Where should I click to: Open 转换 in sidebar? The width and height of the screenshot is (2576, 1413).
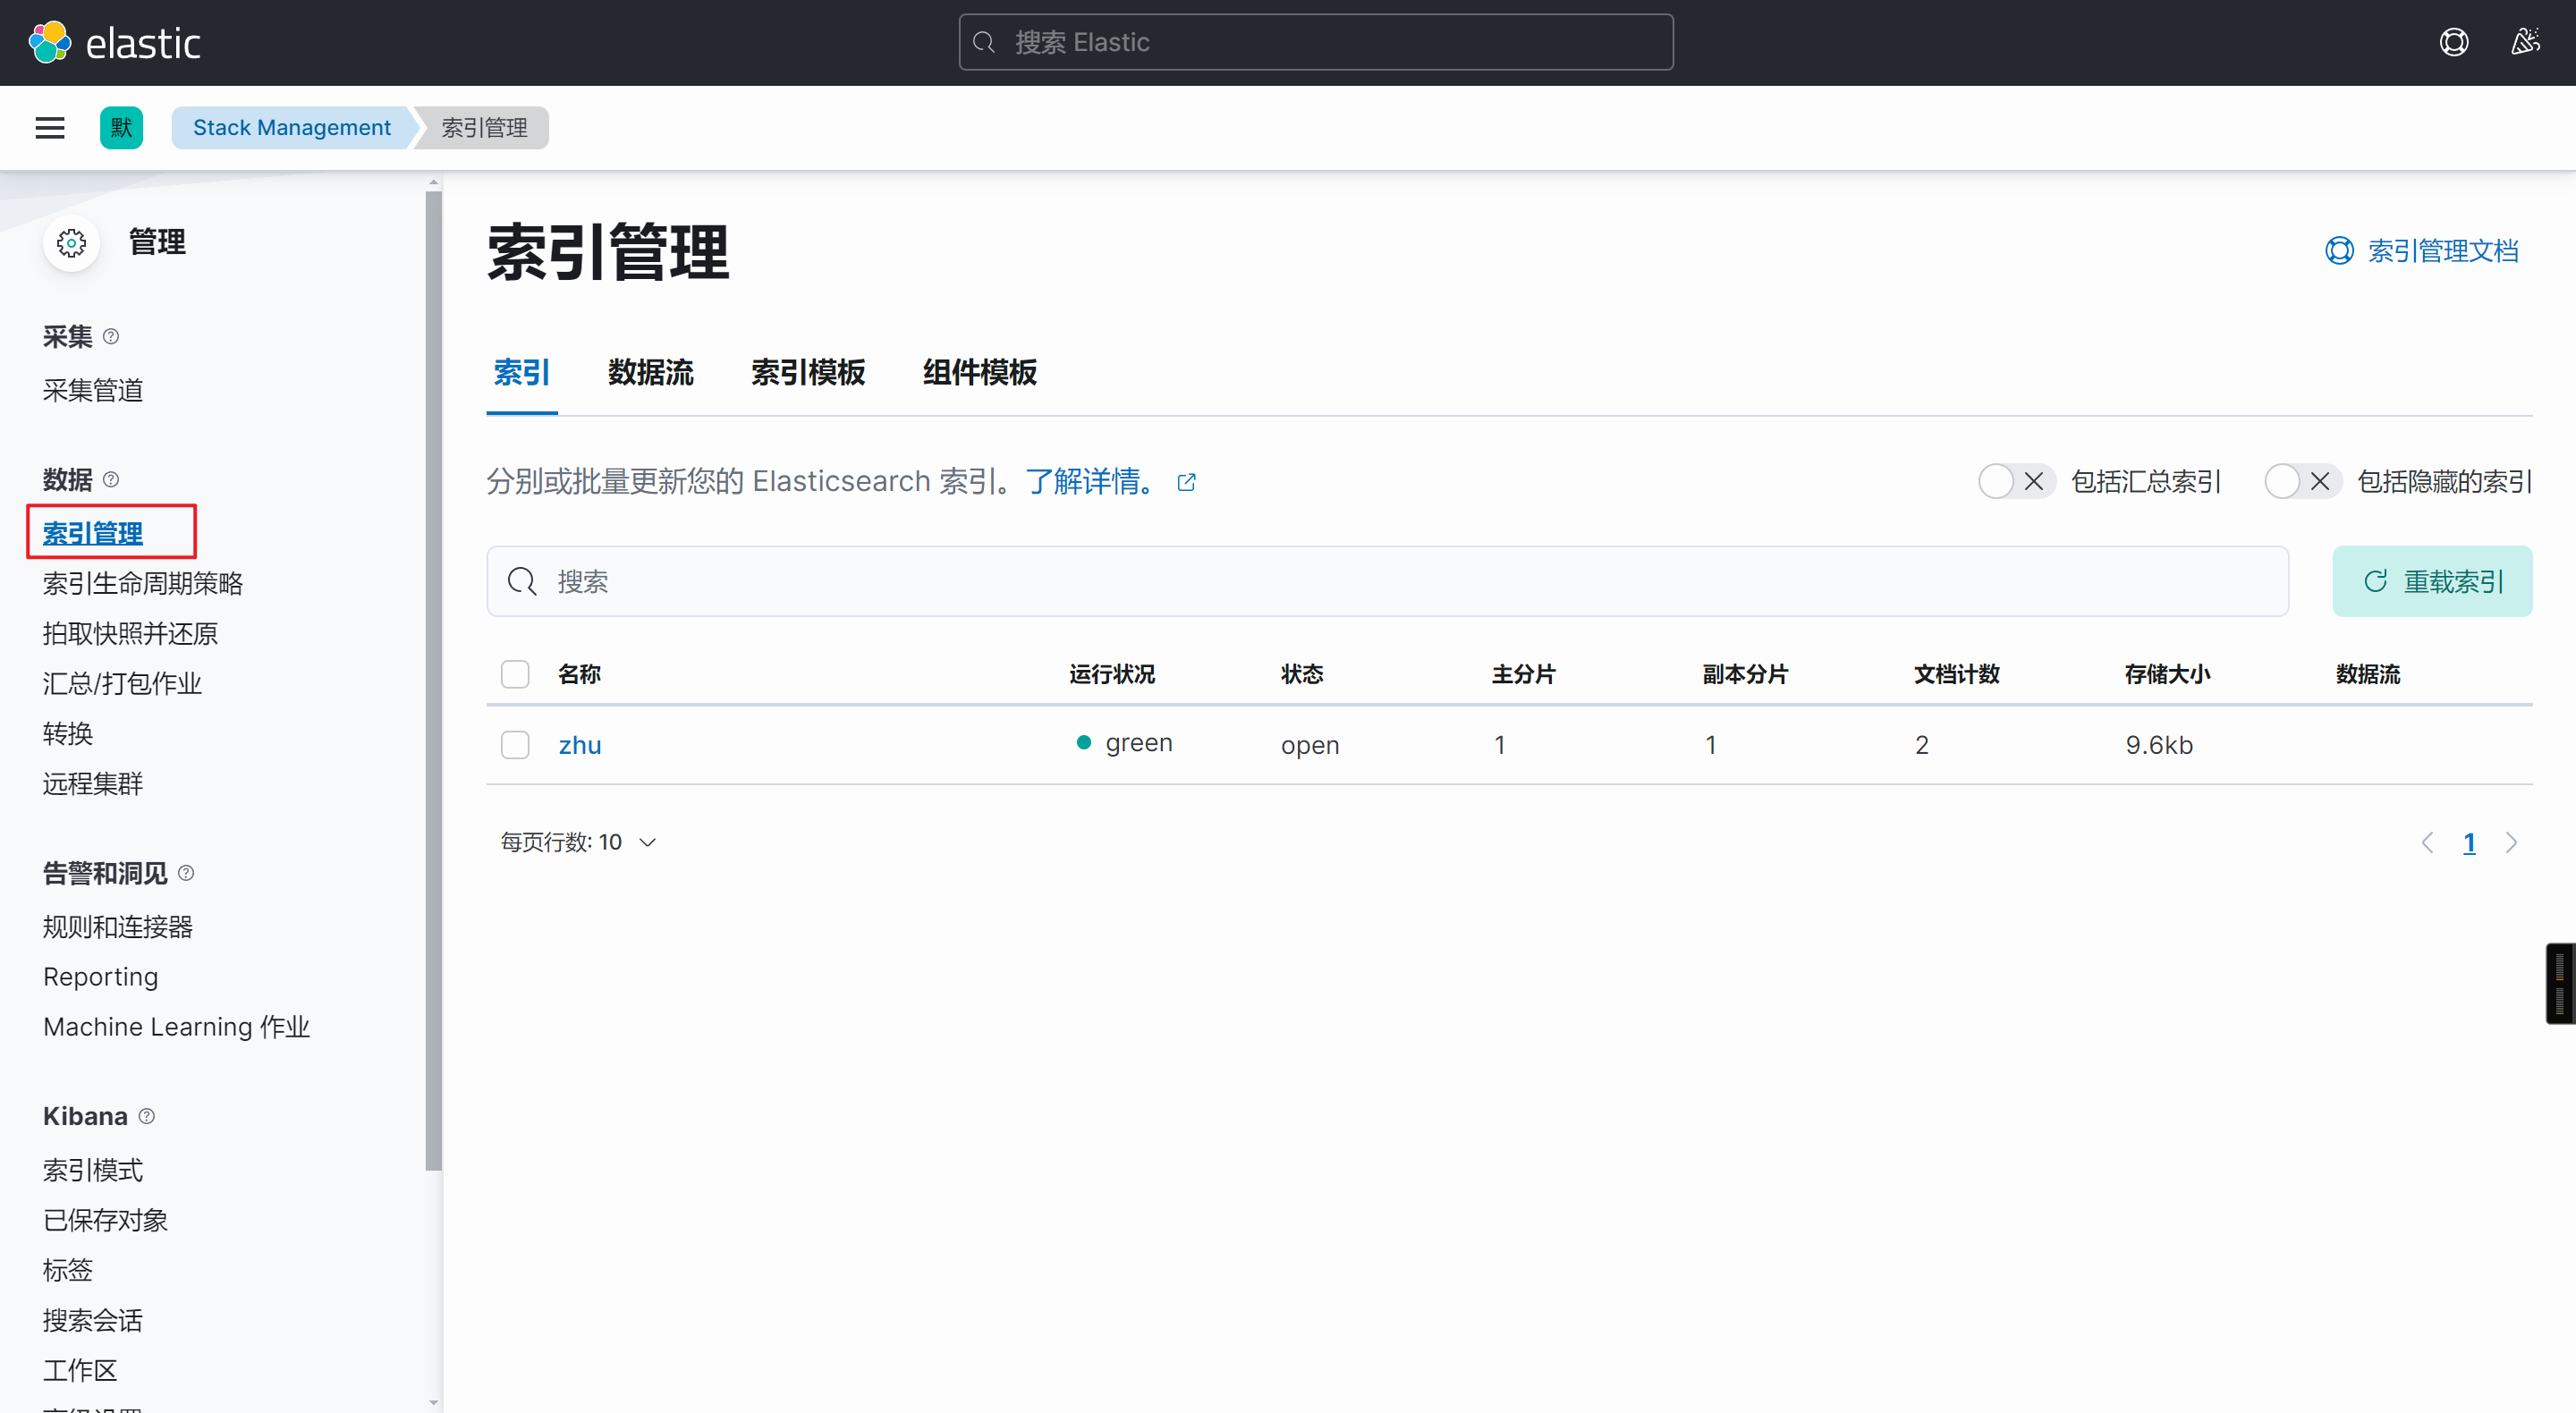pos(68,733)
